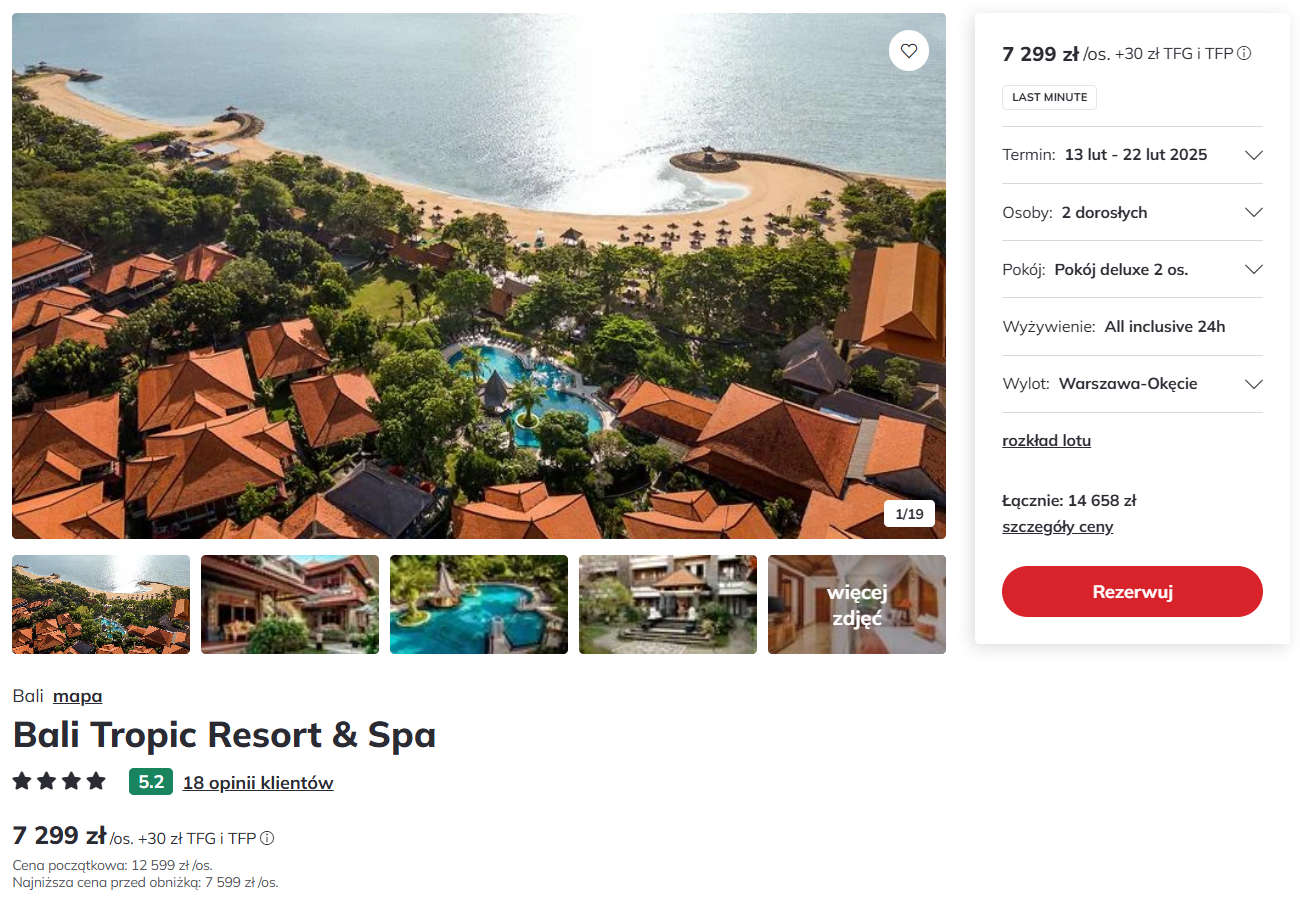
Task: Open price info icon in booking panel
Action: (x=1244, y=54)
